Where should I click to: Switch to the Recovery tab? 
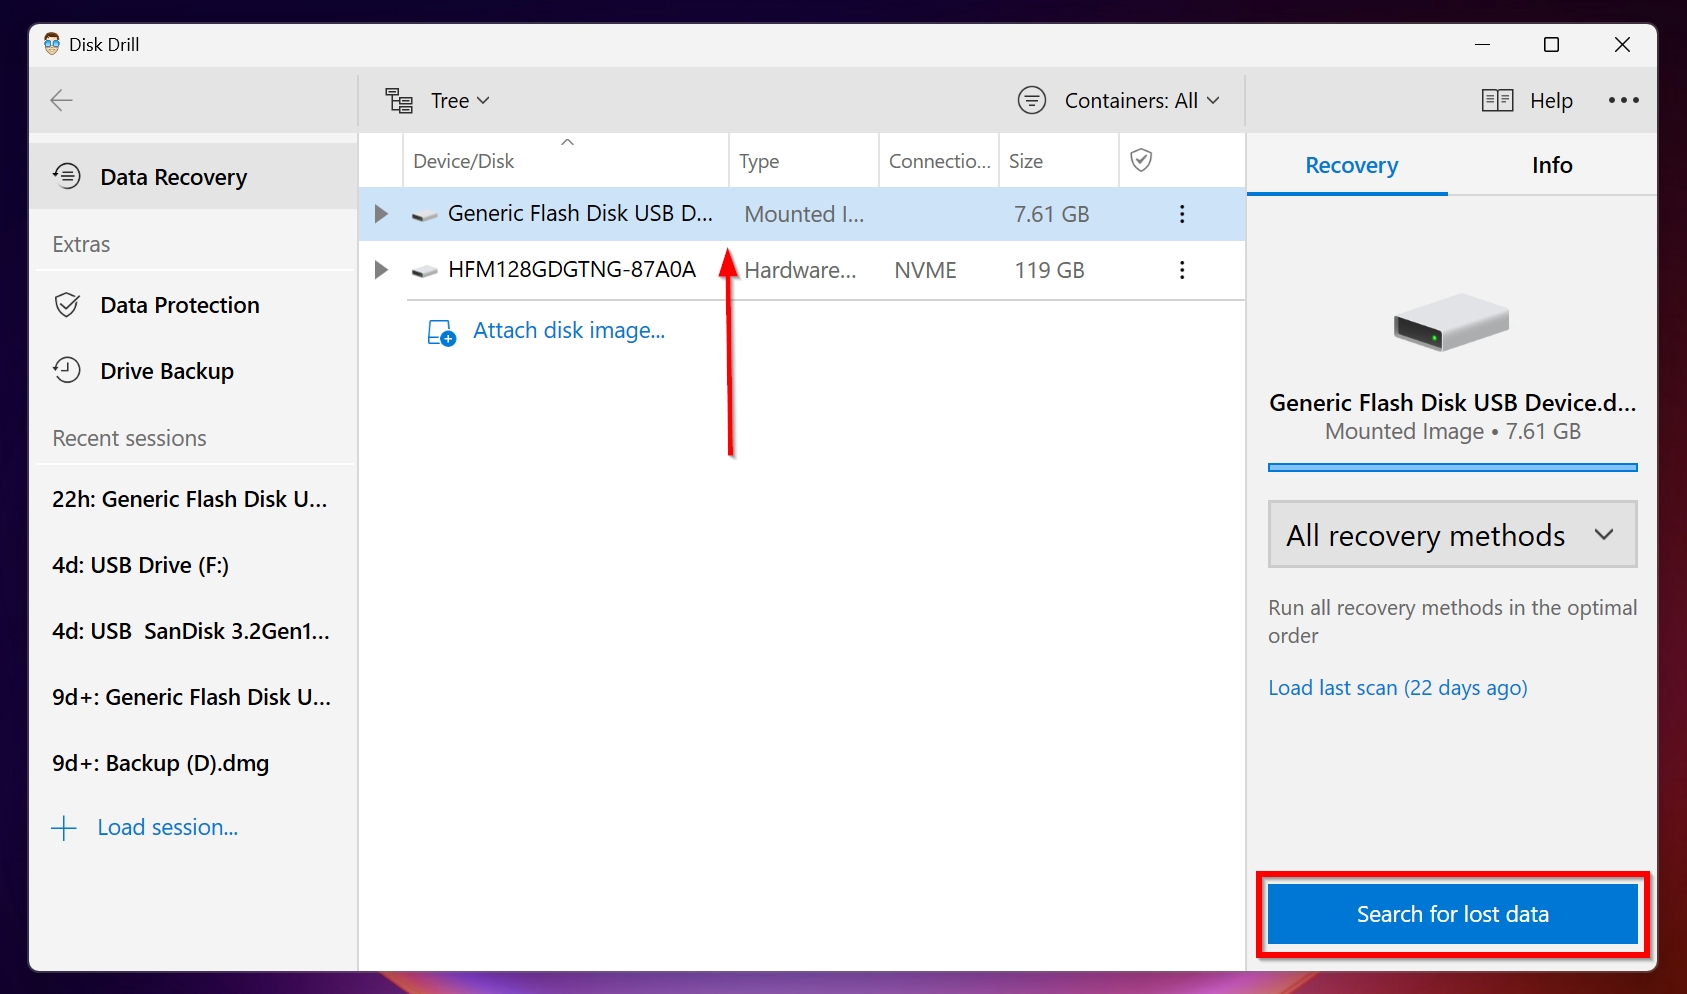pyautogui.click(x=1351, y=165)
